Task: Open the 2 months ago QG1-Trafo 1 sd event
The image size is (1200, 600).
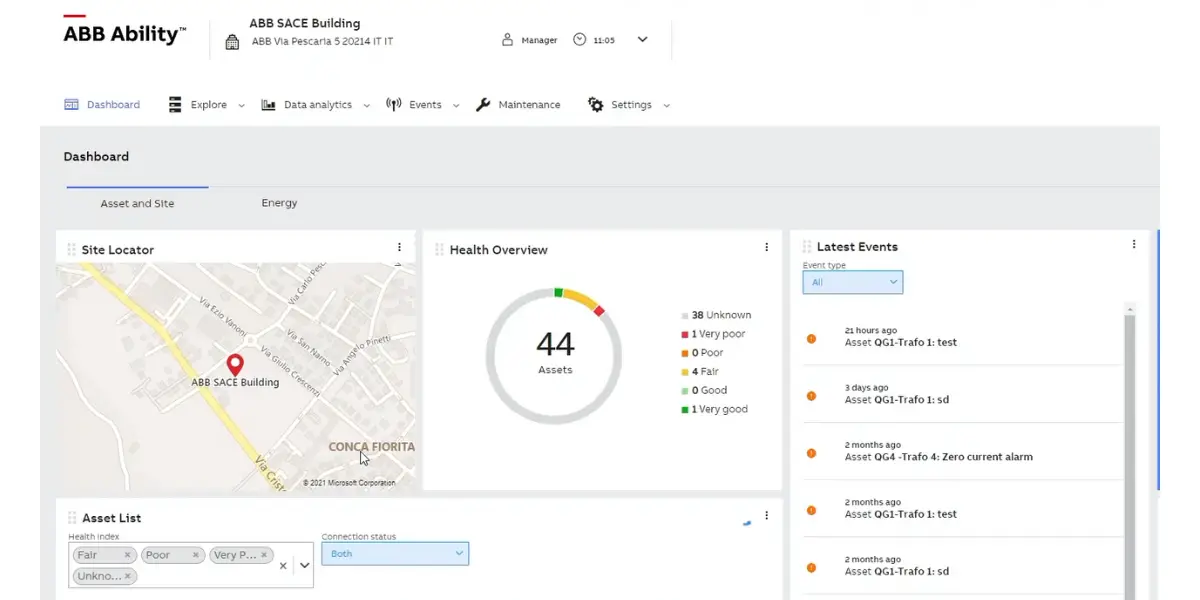Action: (962, 566)
